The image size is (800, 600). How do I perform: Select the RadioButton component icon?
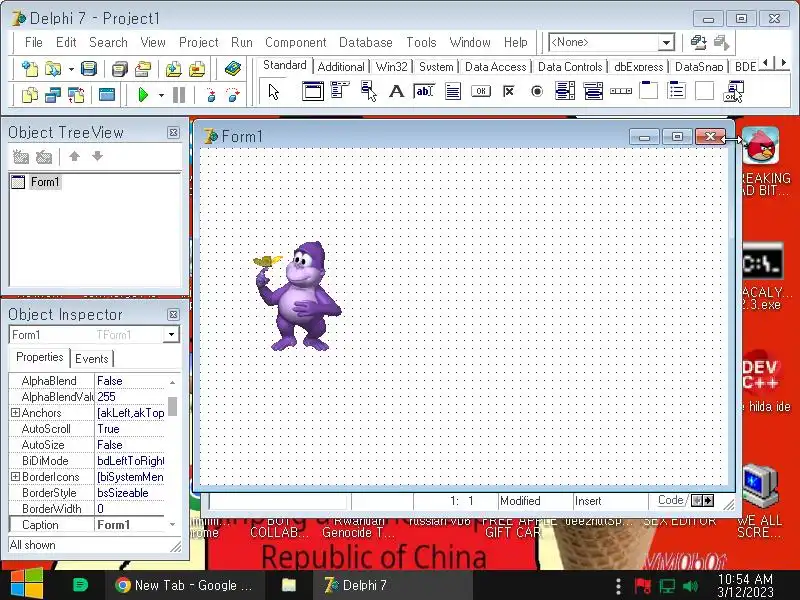537,91
